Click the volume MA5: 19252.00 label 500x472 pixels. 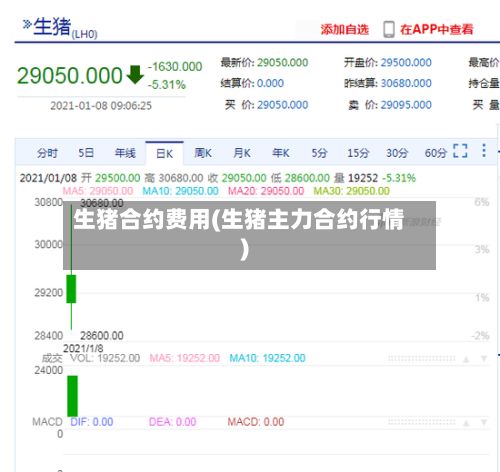185,358
